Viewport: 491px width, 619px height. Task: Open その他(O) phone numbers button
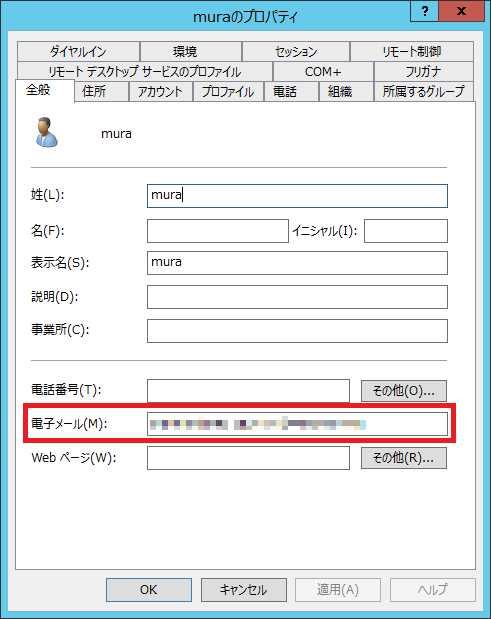(404, 391)
